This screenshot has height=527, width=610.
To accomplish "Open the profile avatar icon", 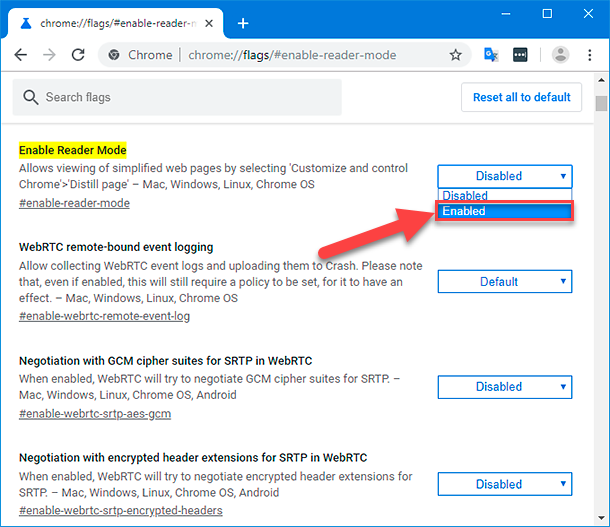I will 560,55.
